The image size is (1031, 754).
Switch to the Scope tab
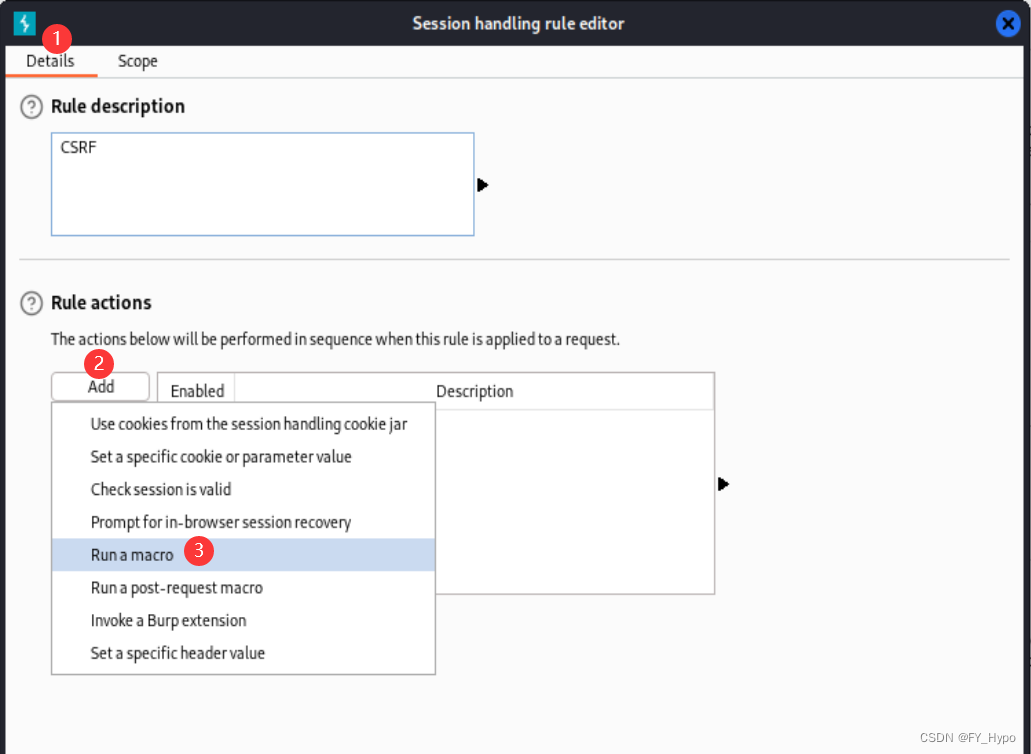click(x=137, y=61)
